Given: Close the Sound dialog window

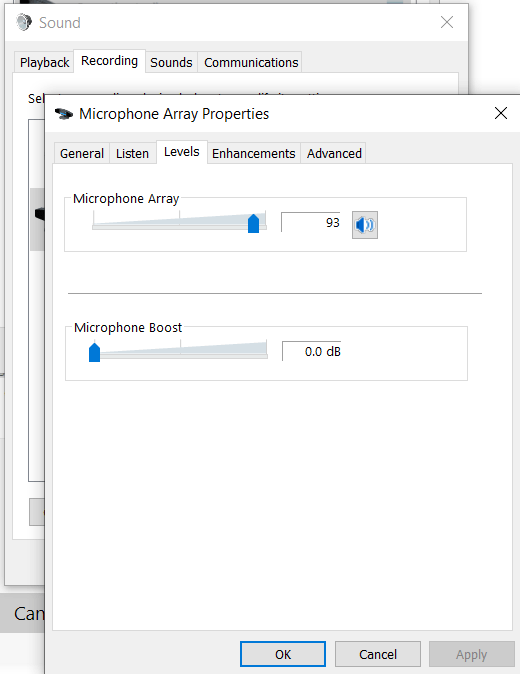Looking at the screenshot, I should [447, 22].
